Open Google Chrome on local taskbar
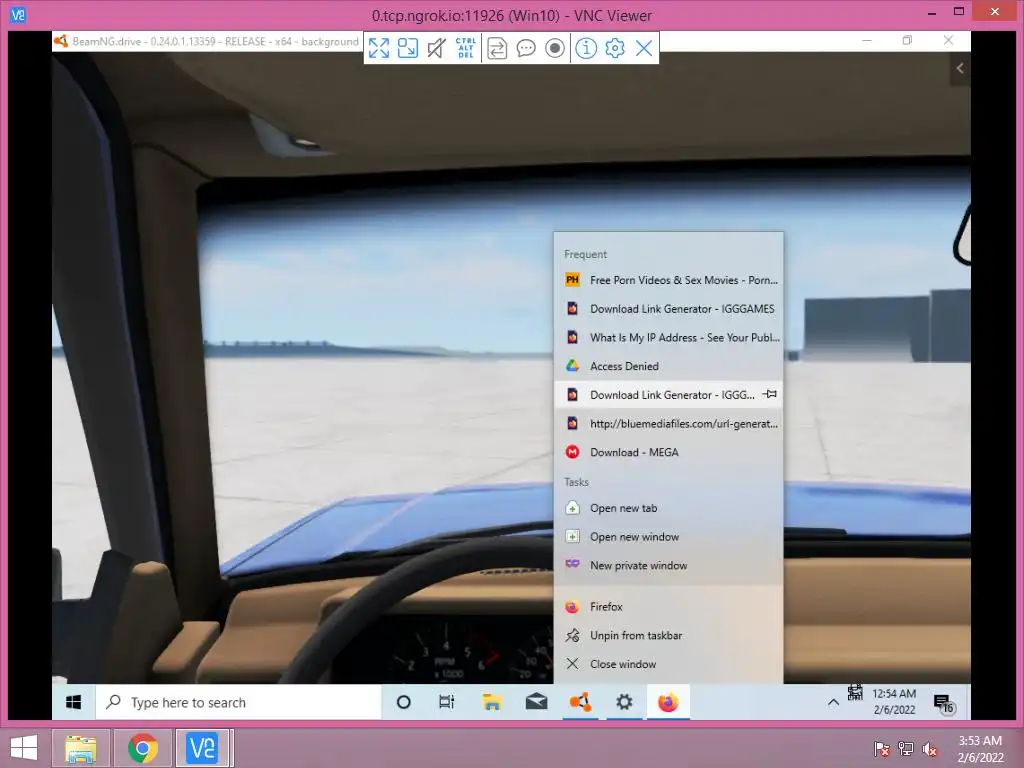The height and width of the screenshot is (768, 1024). pyautogui.click(x=143, y=747)
